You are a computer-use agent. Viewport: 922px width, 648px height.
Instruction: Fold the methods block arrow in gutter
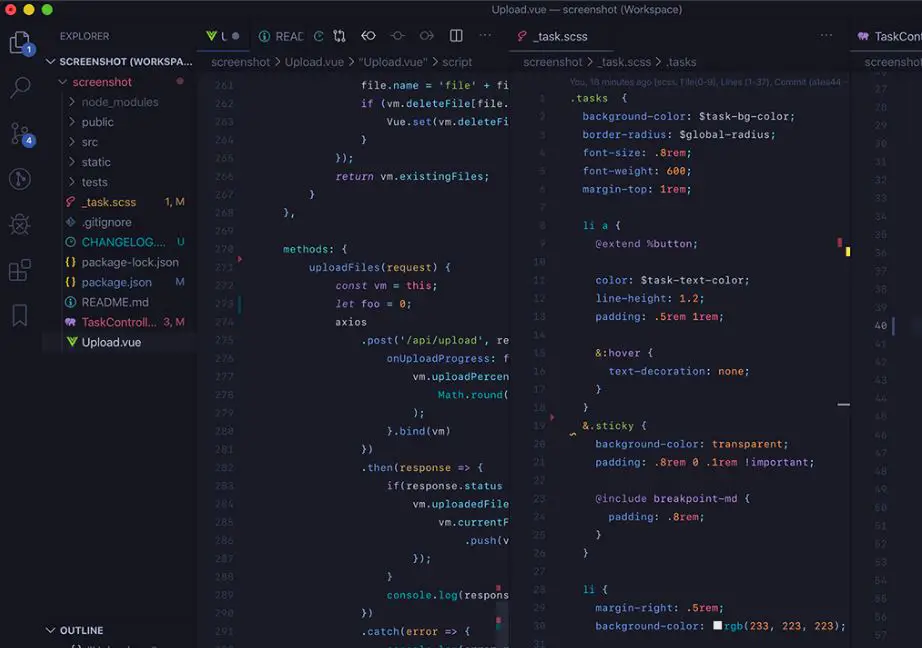coord(239,258)
